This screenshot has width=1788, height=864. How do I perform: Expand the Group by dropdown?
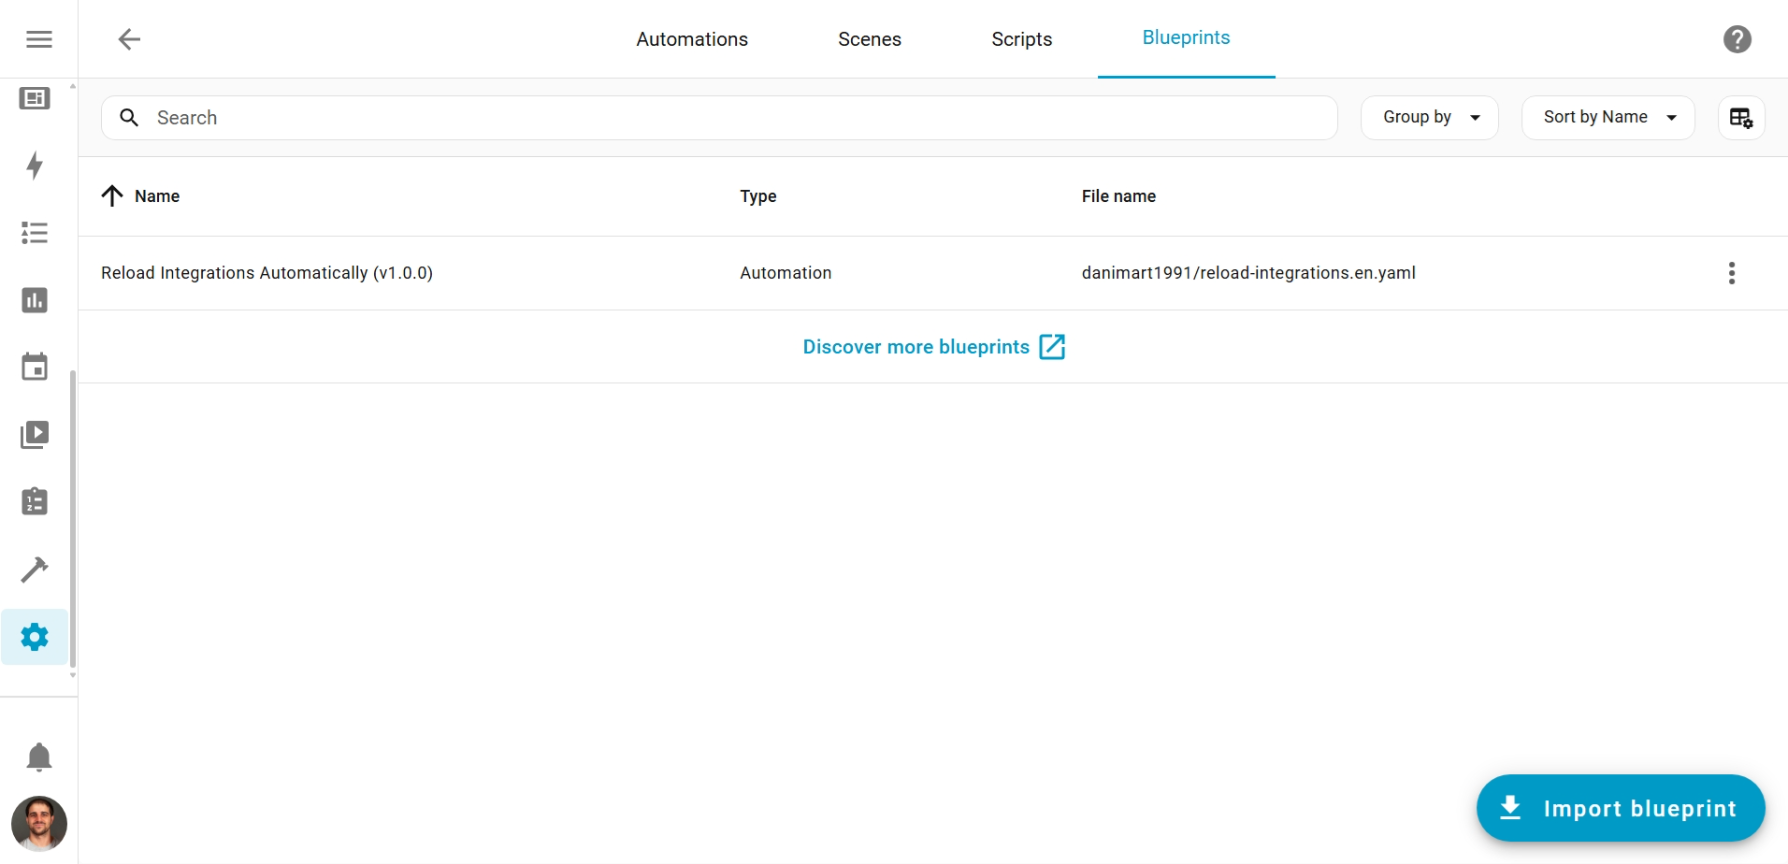pos(1429,118)
